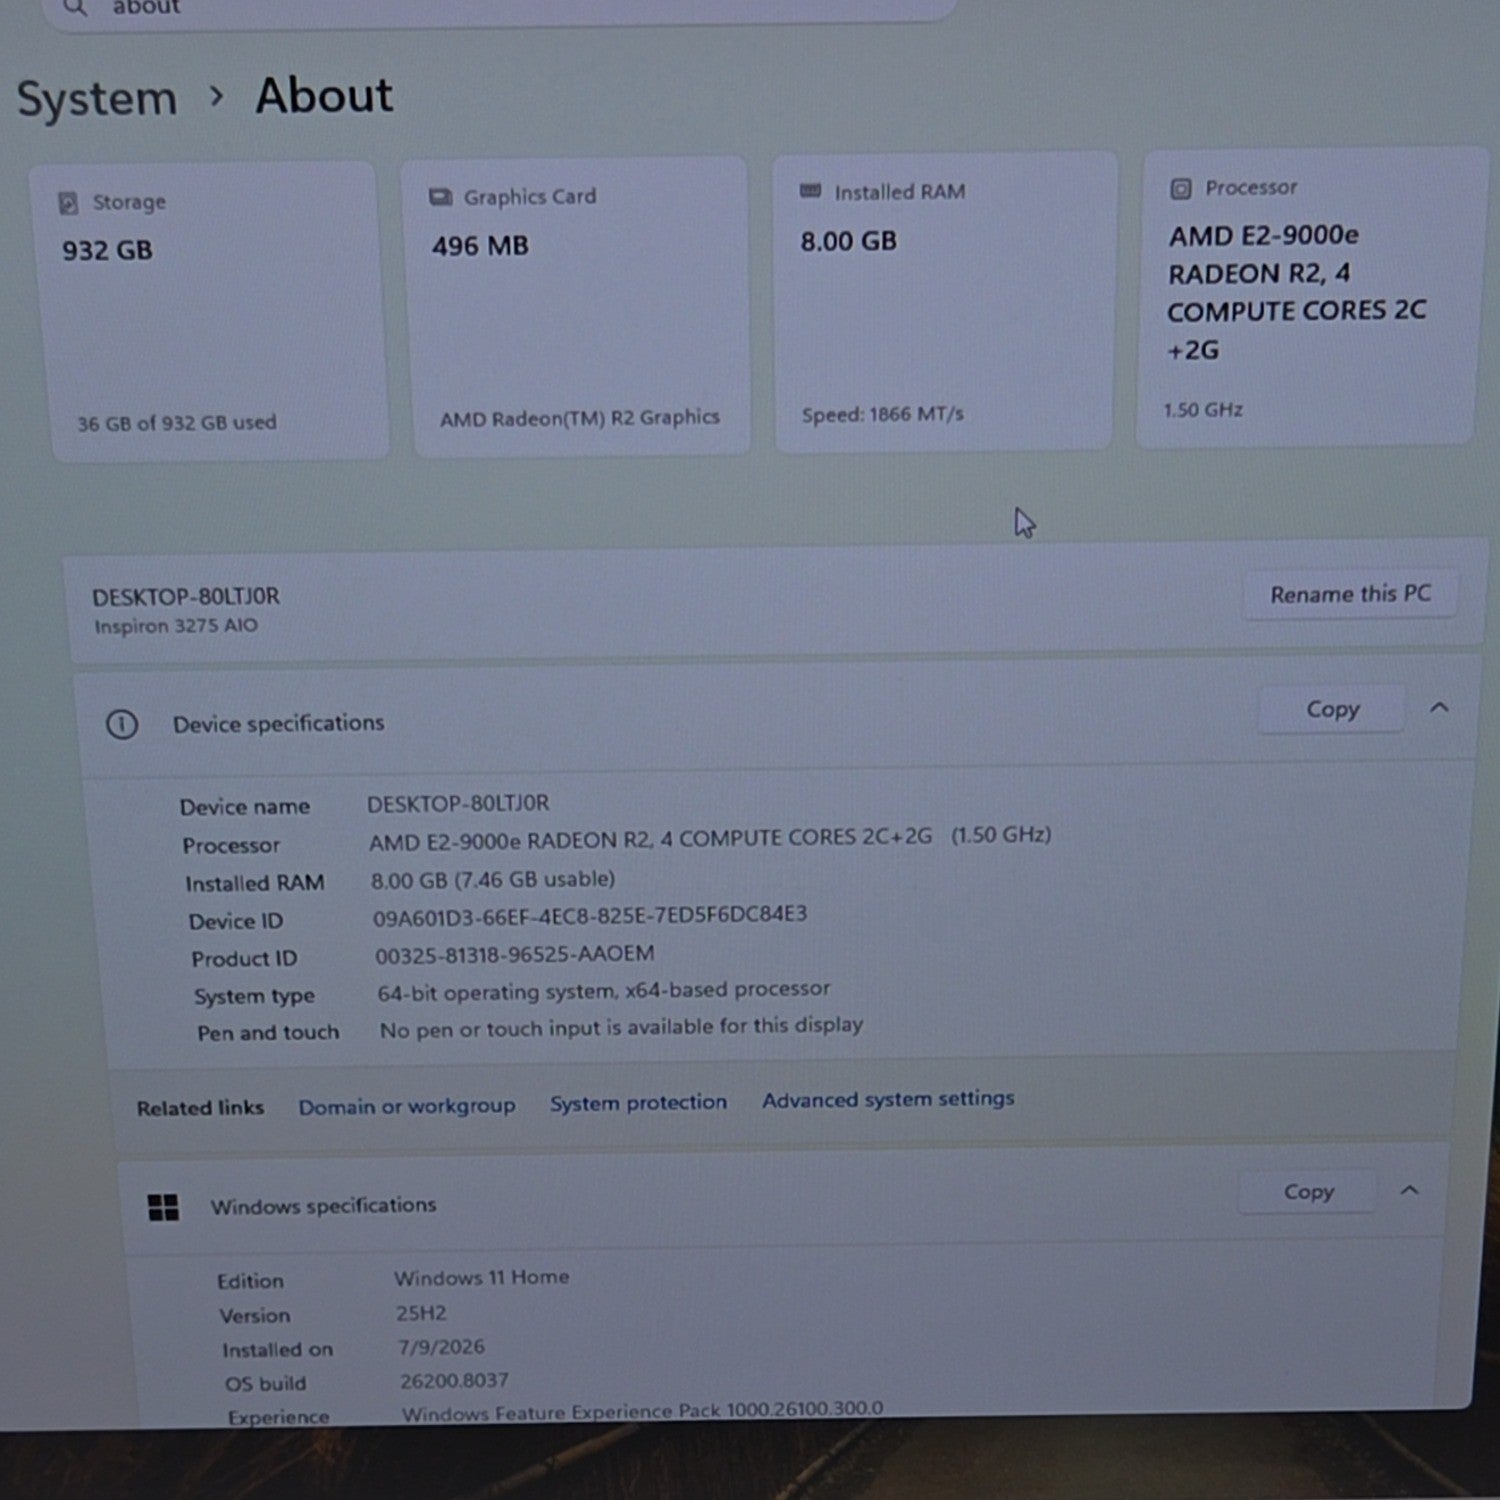
Task: Select 'Windows Feature Experience Pack' text
Action: tap(642, 1410)
